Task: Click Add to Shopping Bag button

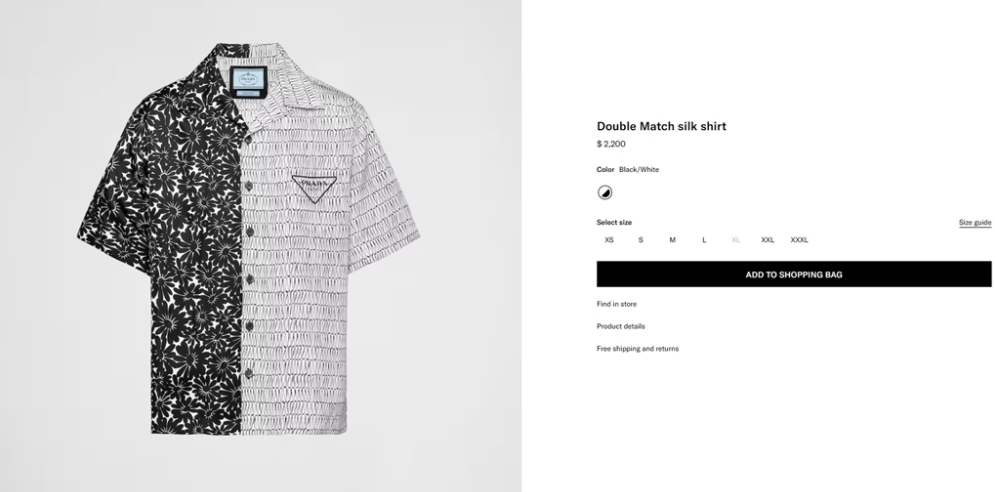Action: pyautogui.click(x=794, y=274)
